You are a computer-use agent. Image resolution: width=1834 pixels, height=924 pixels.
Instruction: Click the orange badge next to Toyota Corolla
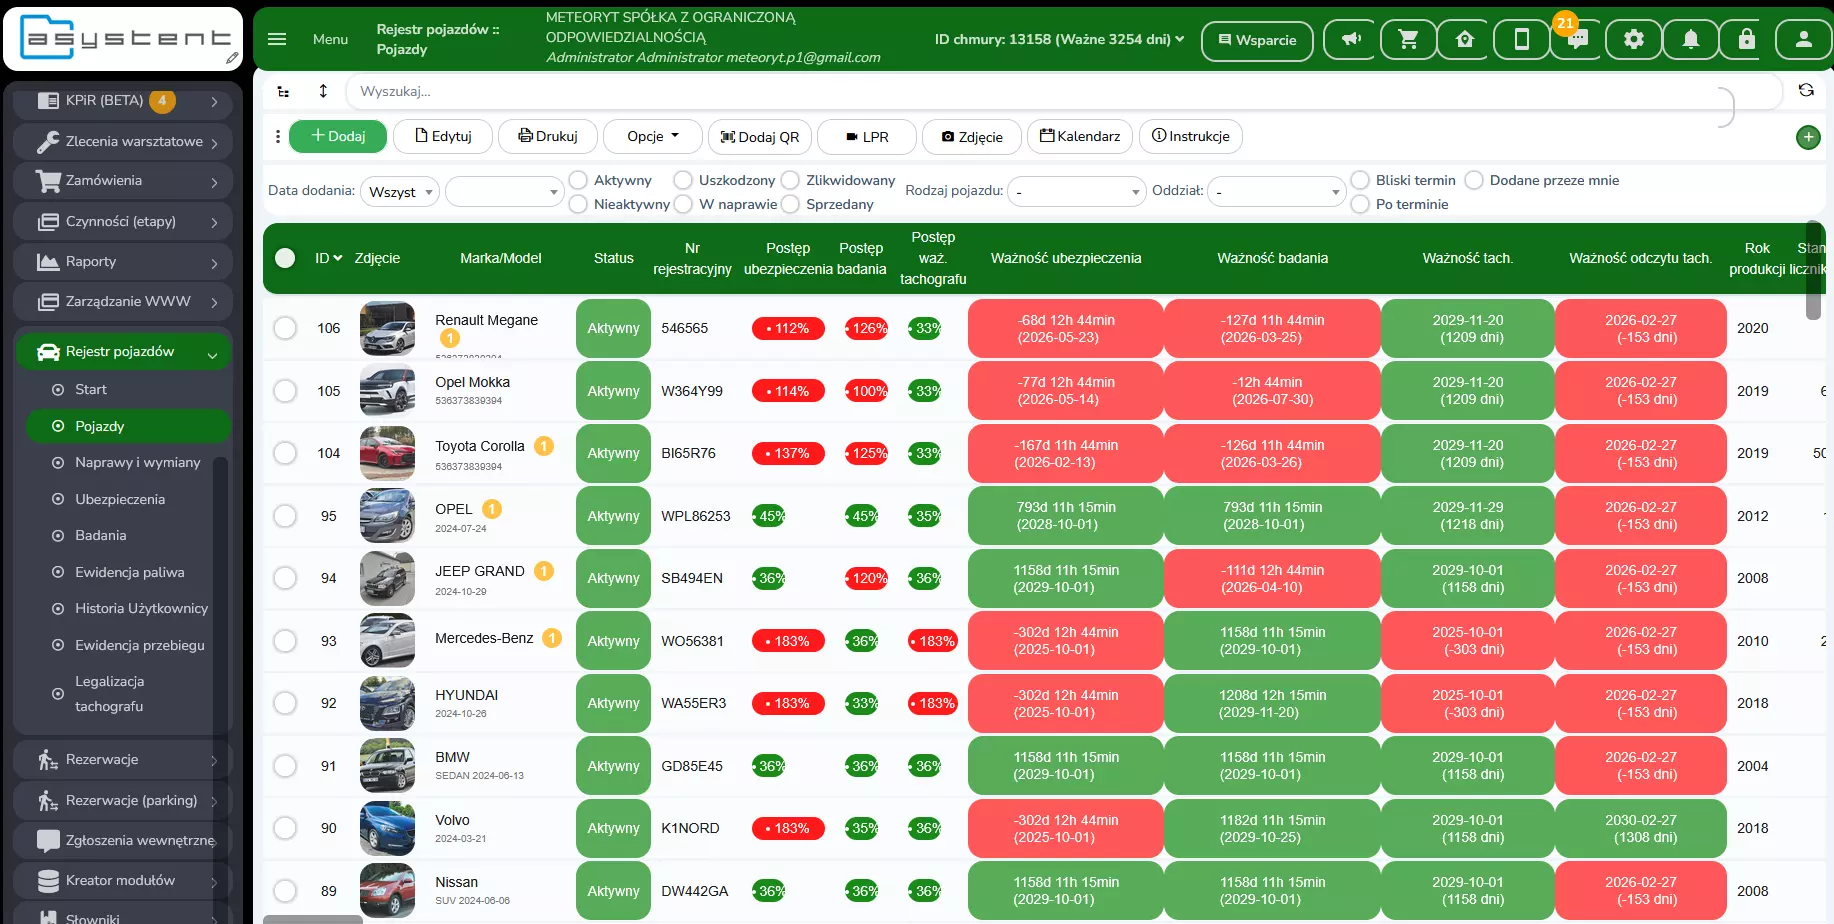click(544, 446)
